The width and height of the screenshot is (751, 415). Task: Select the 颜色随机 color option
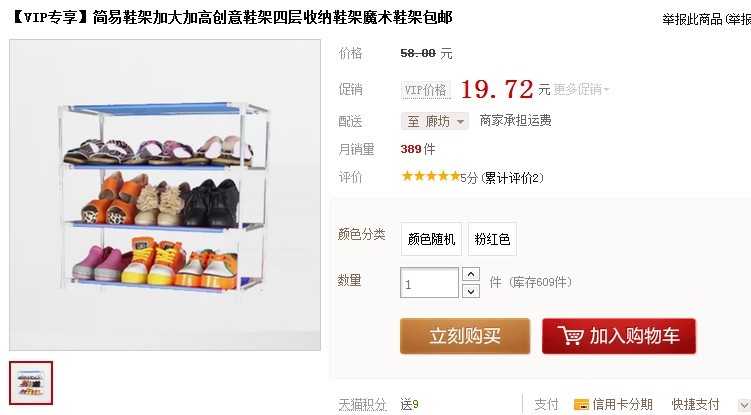pos(431,239)
